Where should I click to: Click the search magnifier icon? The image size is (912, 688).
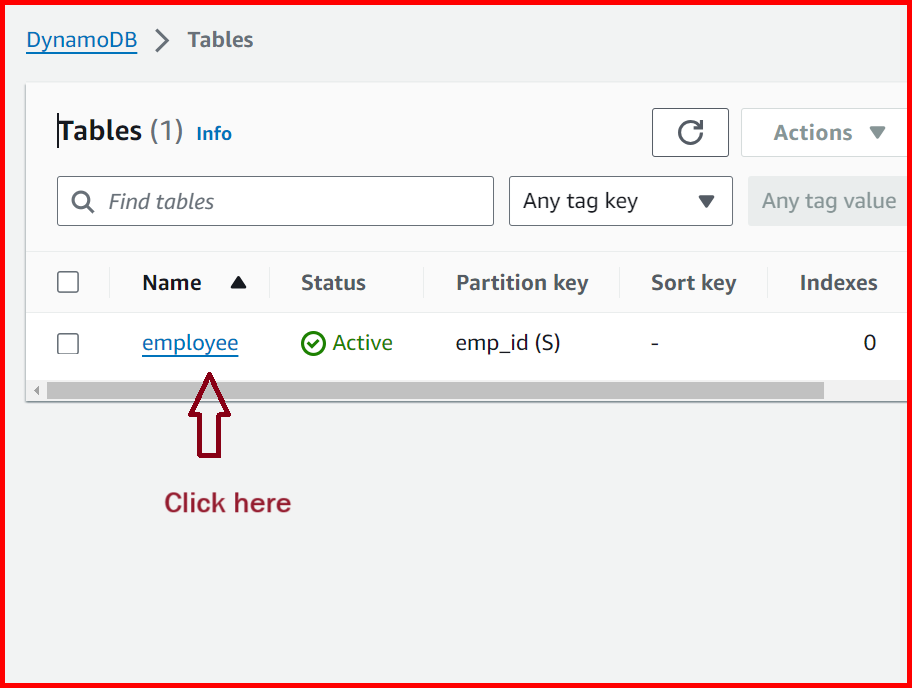tap(82, 201)
